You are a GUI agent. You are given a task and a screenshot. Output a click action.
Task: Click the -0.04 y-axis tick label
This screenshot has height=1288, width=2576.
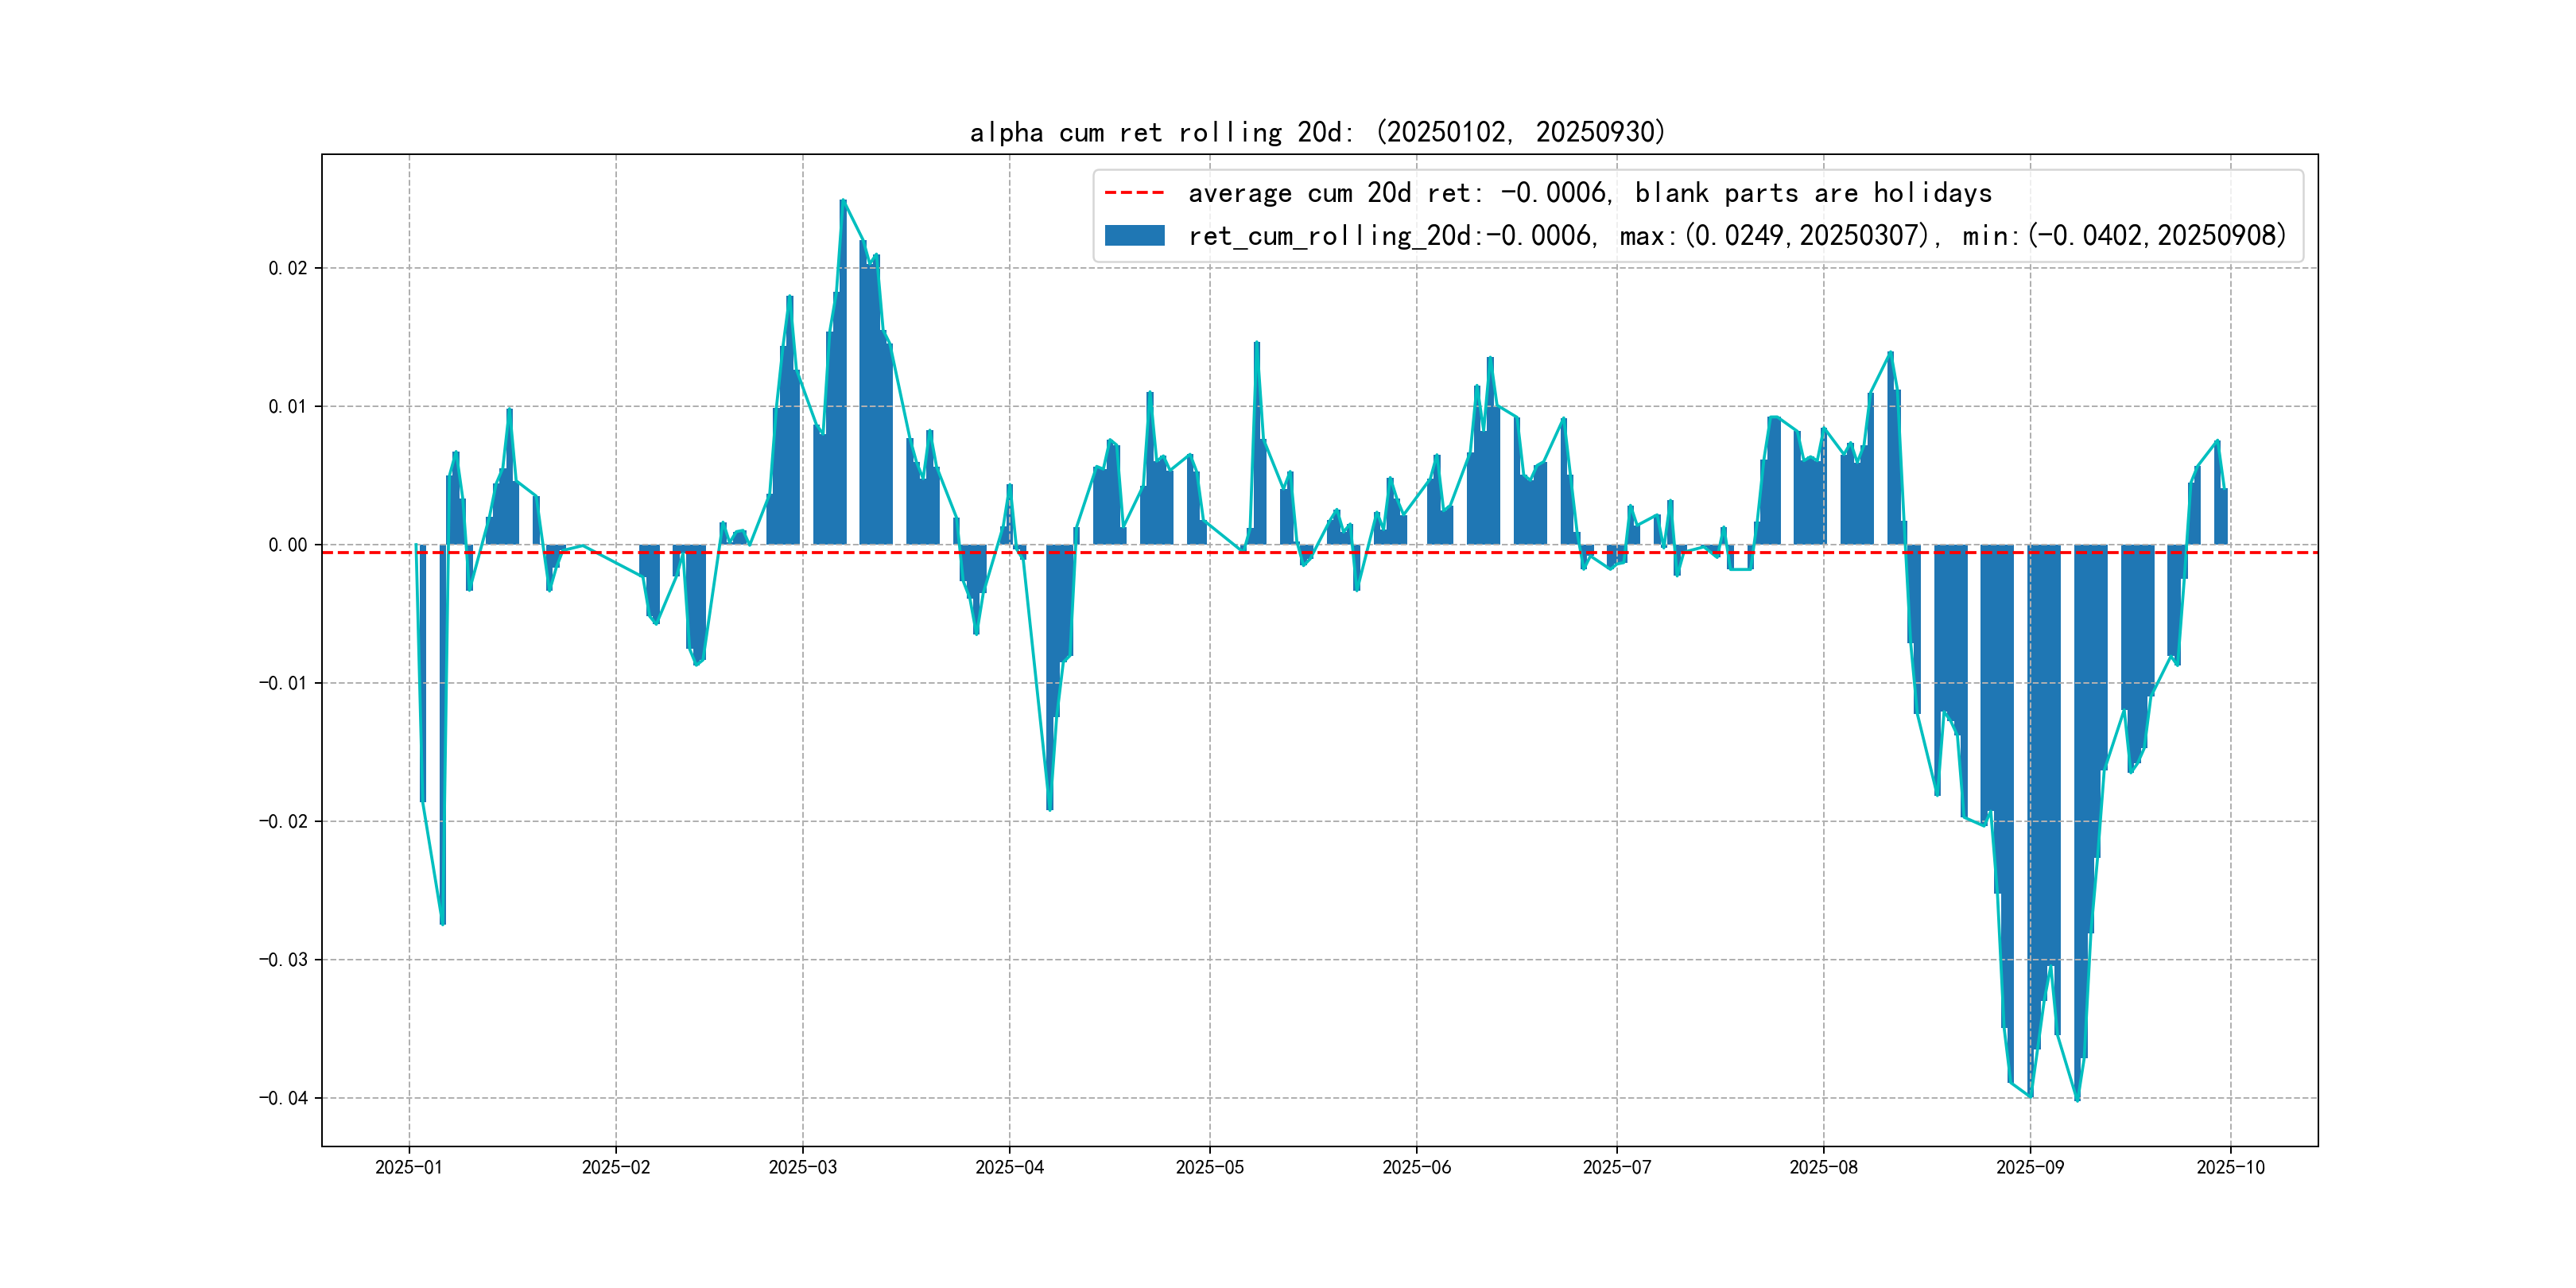[x=283, y=1098]
